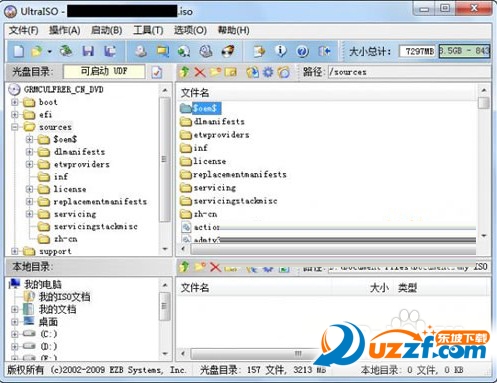Click the Save As icon
Viewport: 497px width, 383px height.
click(110, 51)
